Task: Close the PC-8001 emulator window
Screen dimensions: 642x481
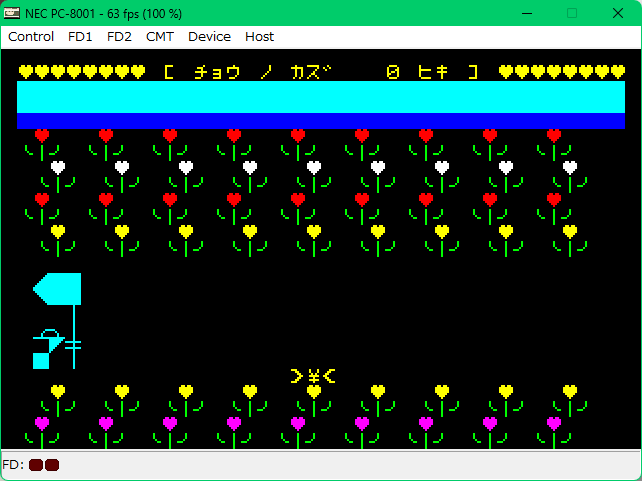Action: tap(618, 13)
